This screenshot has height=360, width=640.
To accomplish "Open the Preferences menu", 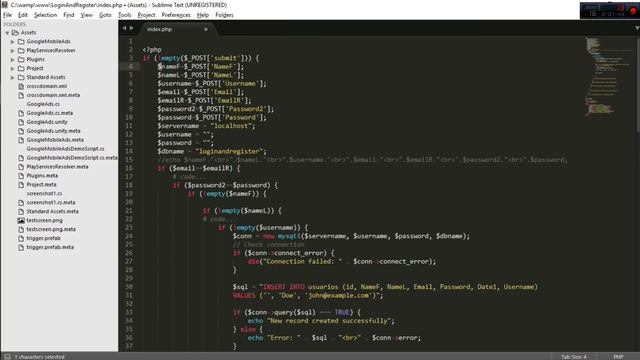I will [176, 15].
